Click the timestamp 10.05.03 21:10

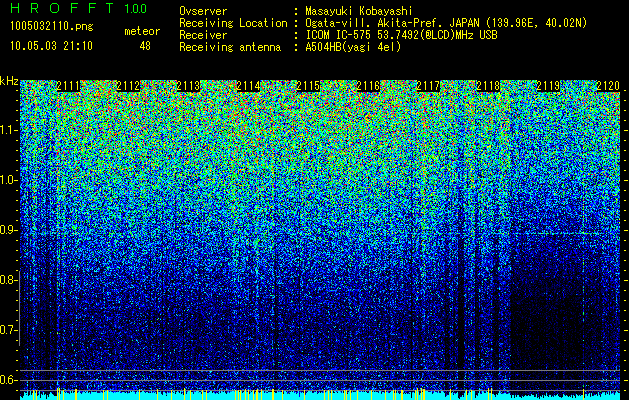[52, 46]
